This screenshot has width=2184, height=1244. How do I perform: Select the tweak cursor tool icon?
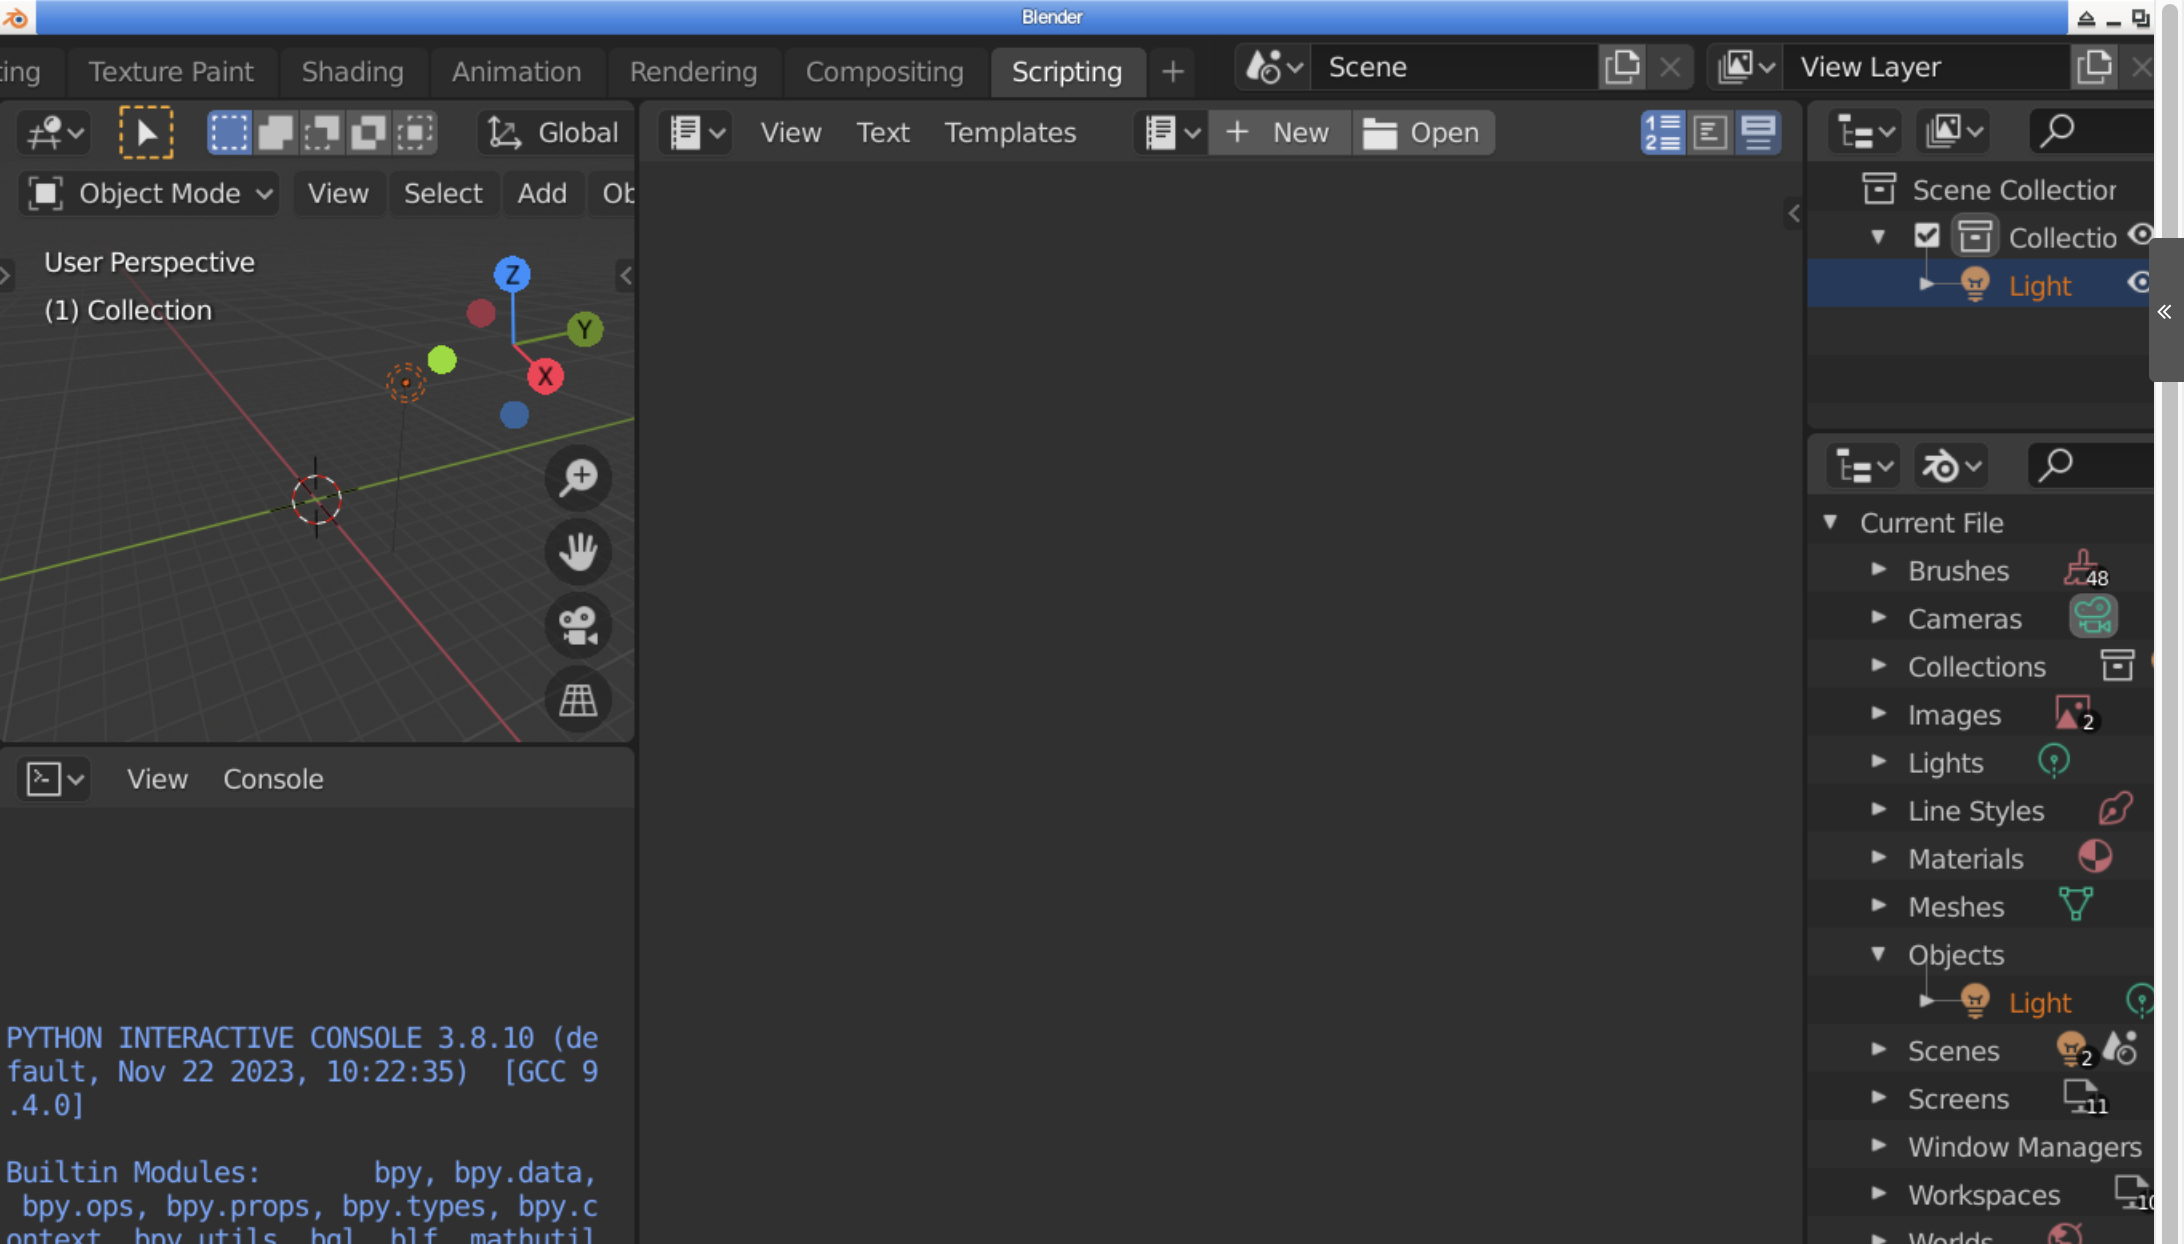point(146,132)
